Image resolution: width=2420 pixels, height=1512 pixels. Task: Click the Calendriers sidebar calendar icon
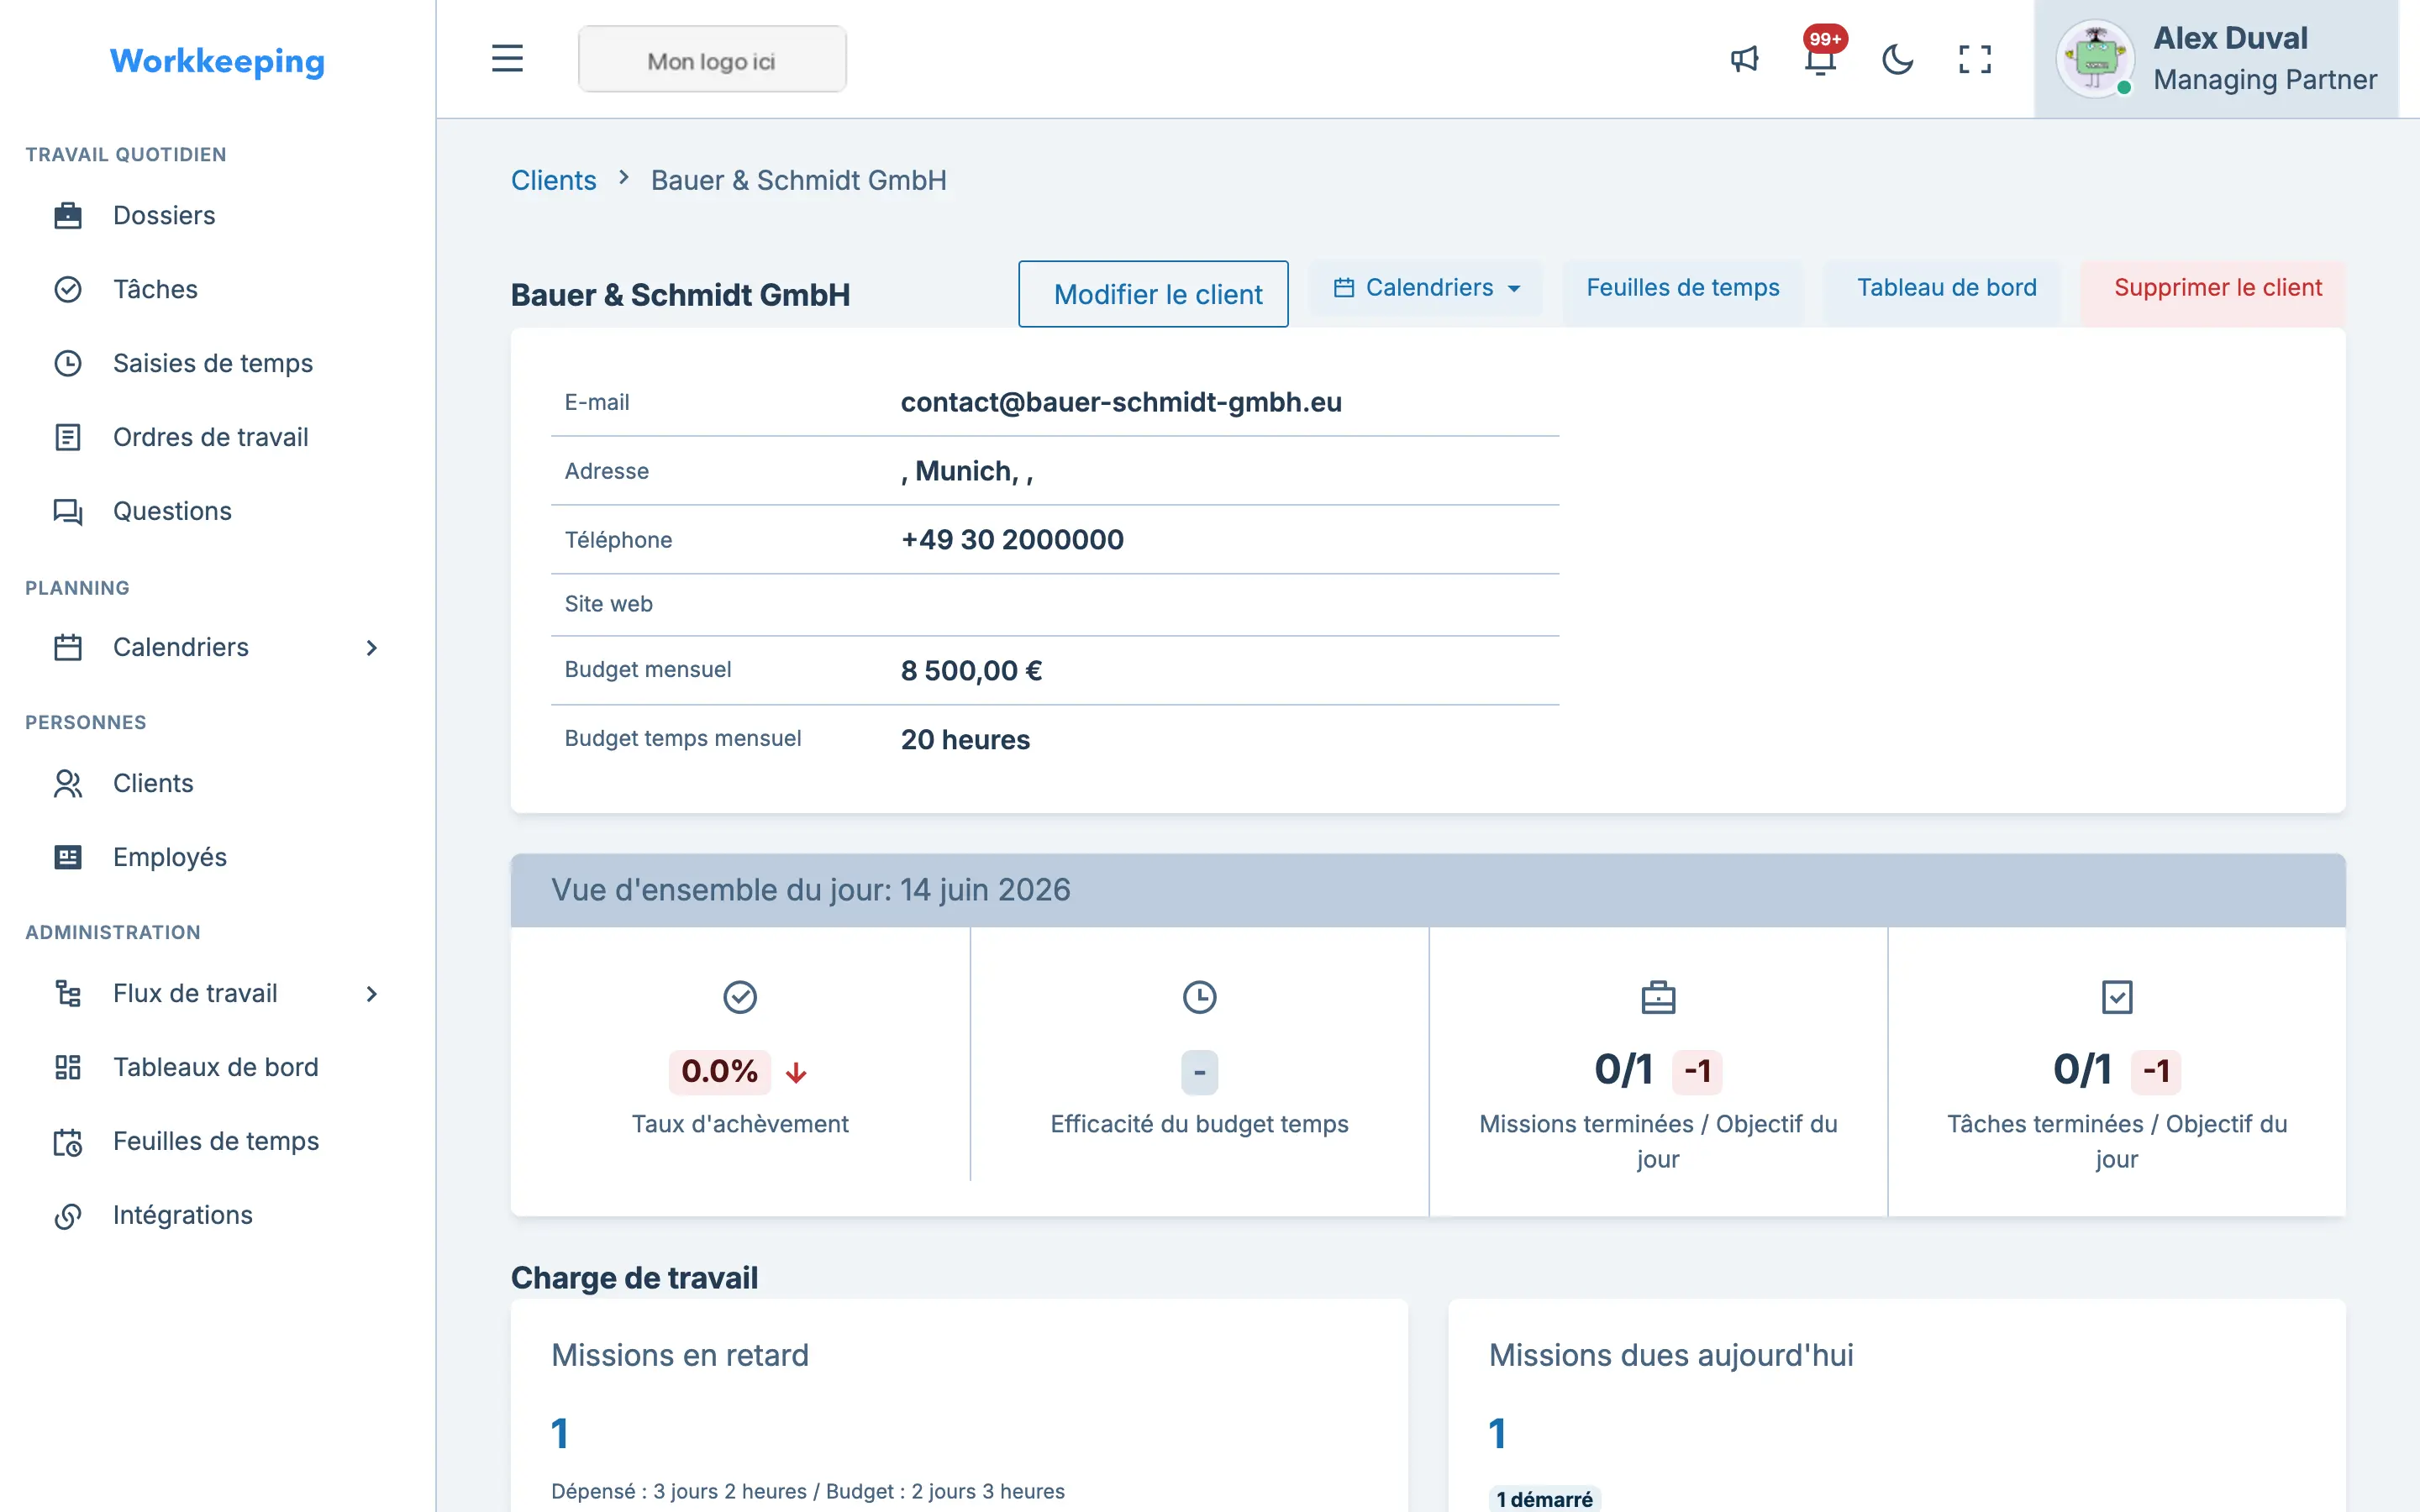coord(68,648)
